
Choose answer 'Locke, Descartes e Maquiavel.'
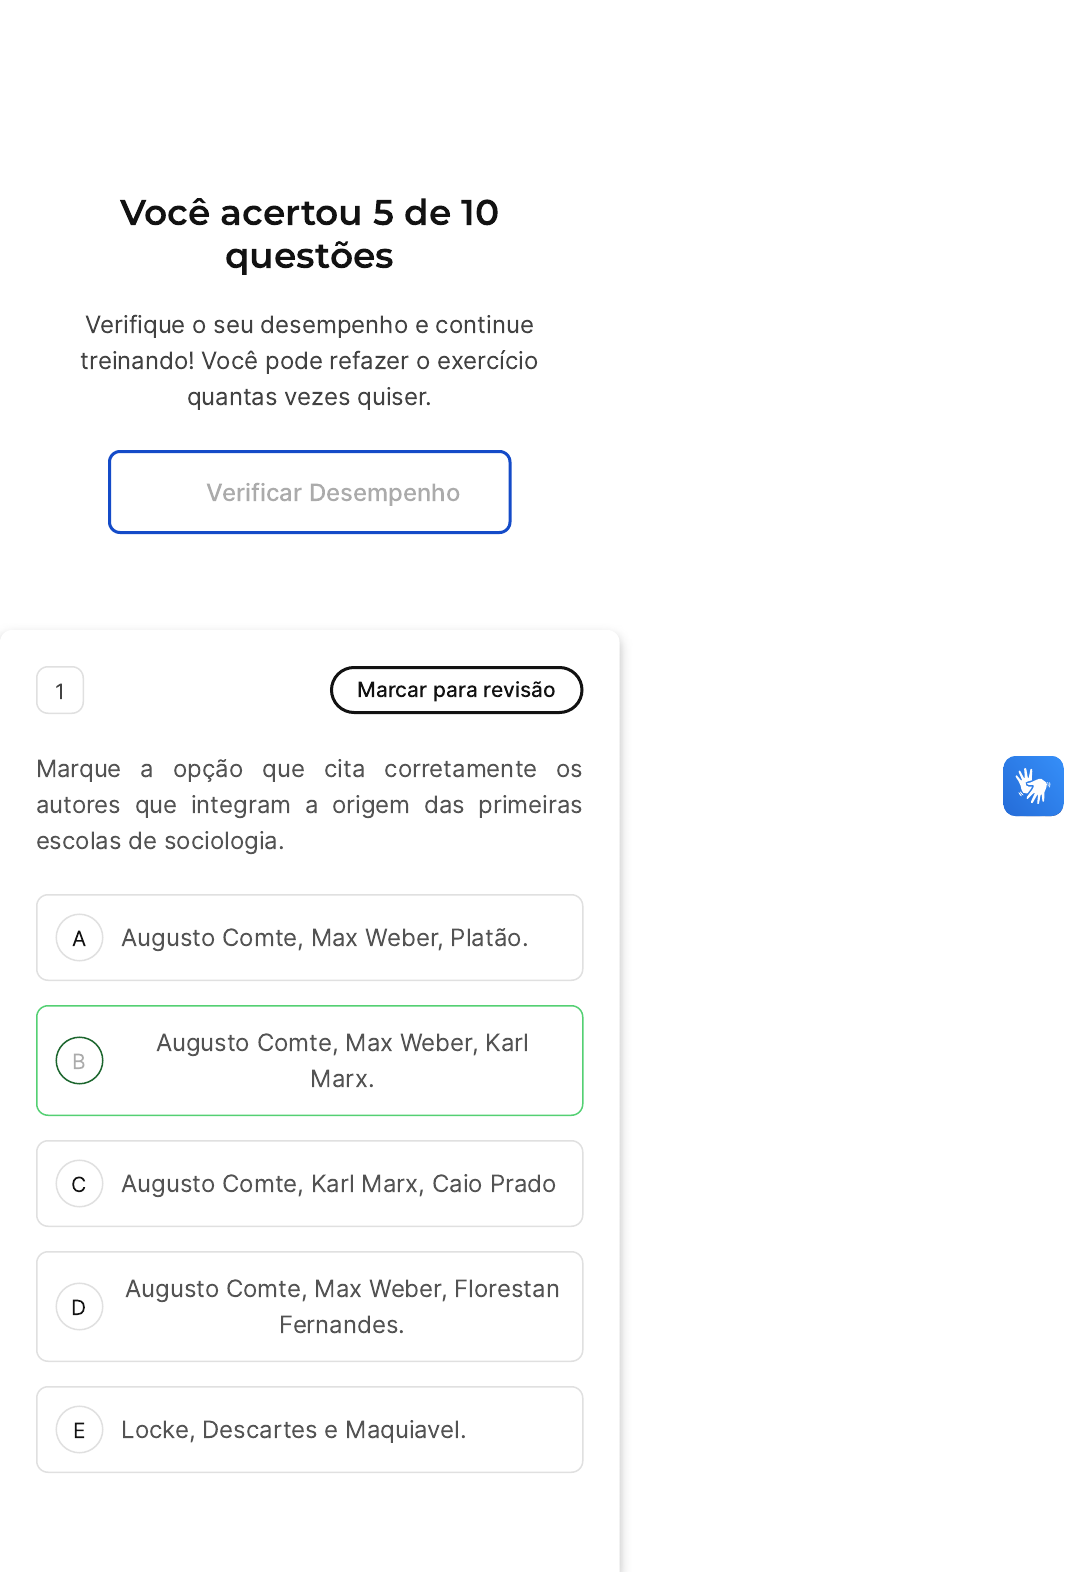[x=293, y=1430]
